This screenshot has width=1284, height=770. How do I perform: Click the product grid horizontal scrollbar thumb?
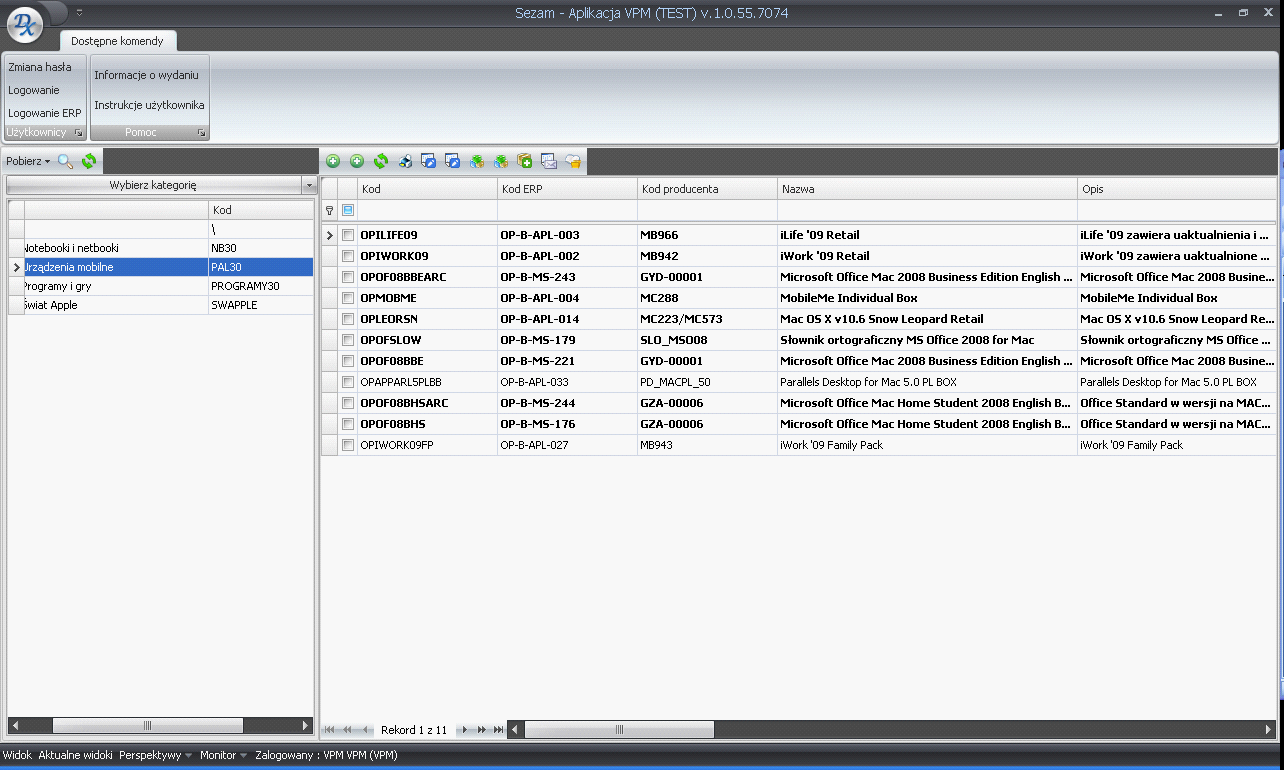coord(619,730)
